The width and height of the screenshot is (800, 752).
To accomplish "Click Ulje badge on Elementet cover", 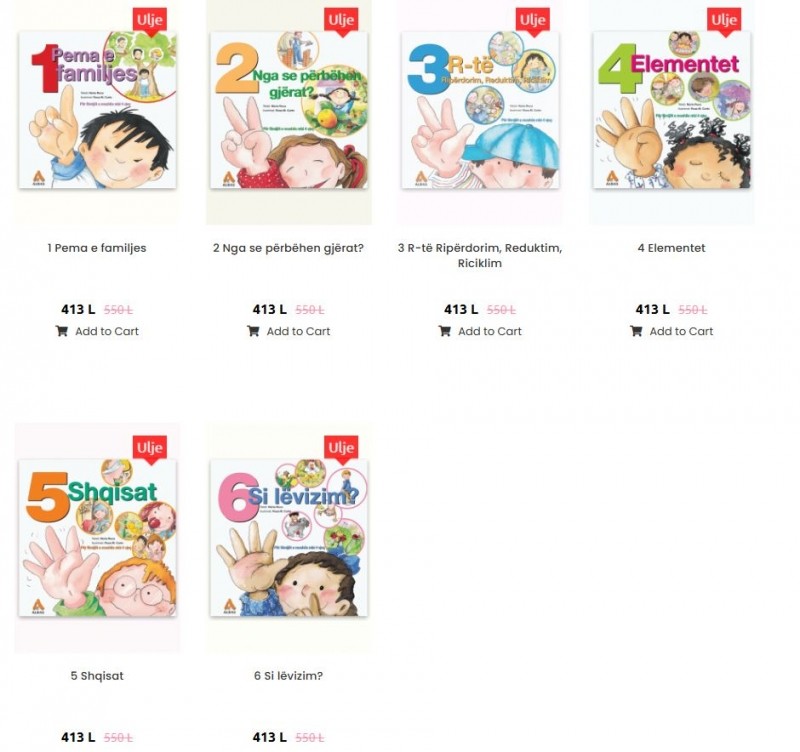I will coord(724,22).
